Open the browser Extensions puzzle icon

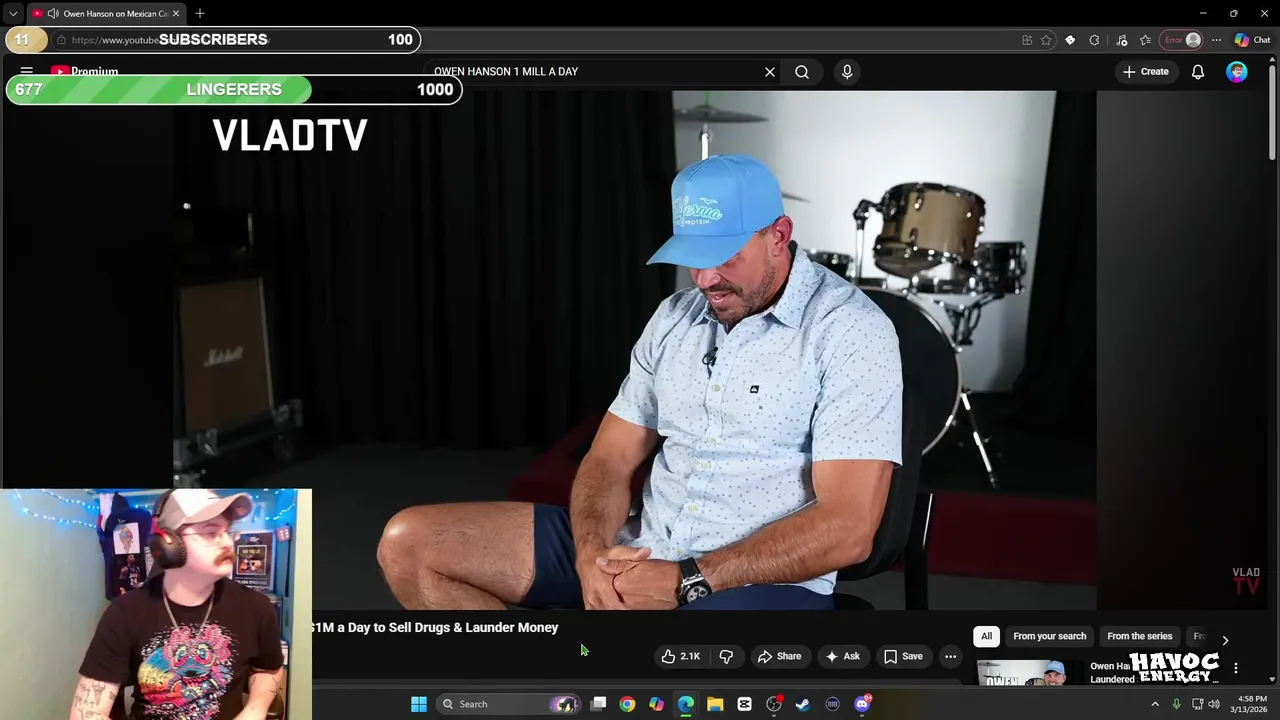pyautogui.click(x=1094, y=40)
